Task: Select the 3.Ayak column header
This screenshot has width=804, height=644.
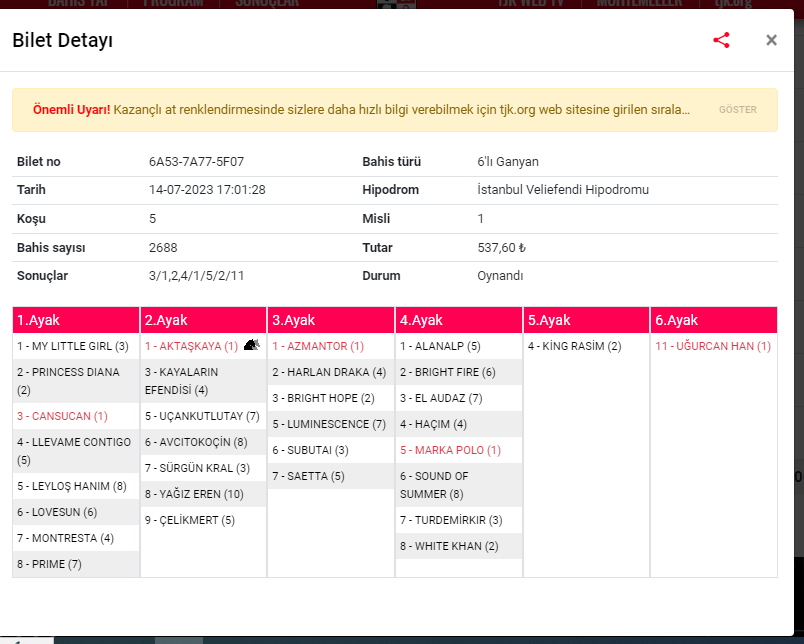Action: (x=331, y=320)
